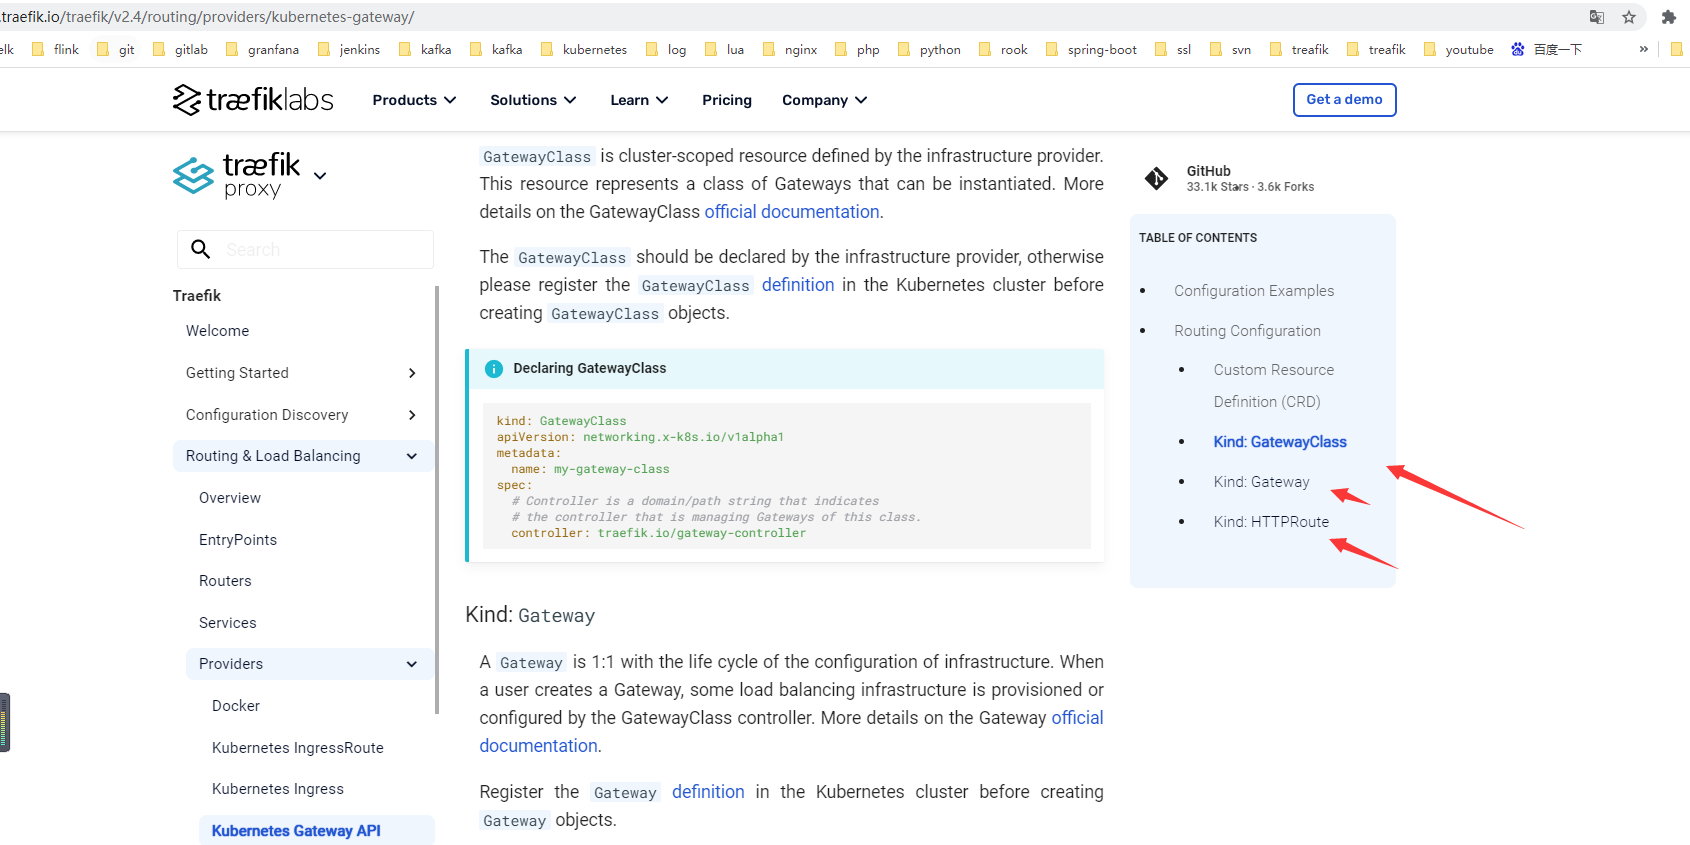This screenshot has height=845, width=1690.
Task: Open the Routers page
Action: point(225,581)
